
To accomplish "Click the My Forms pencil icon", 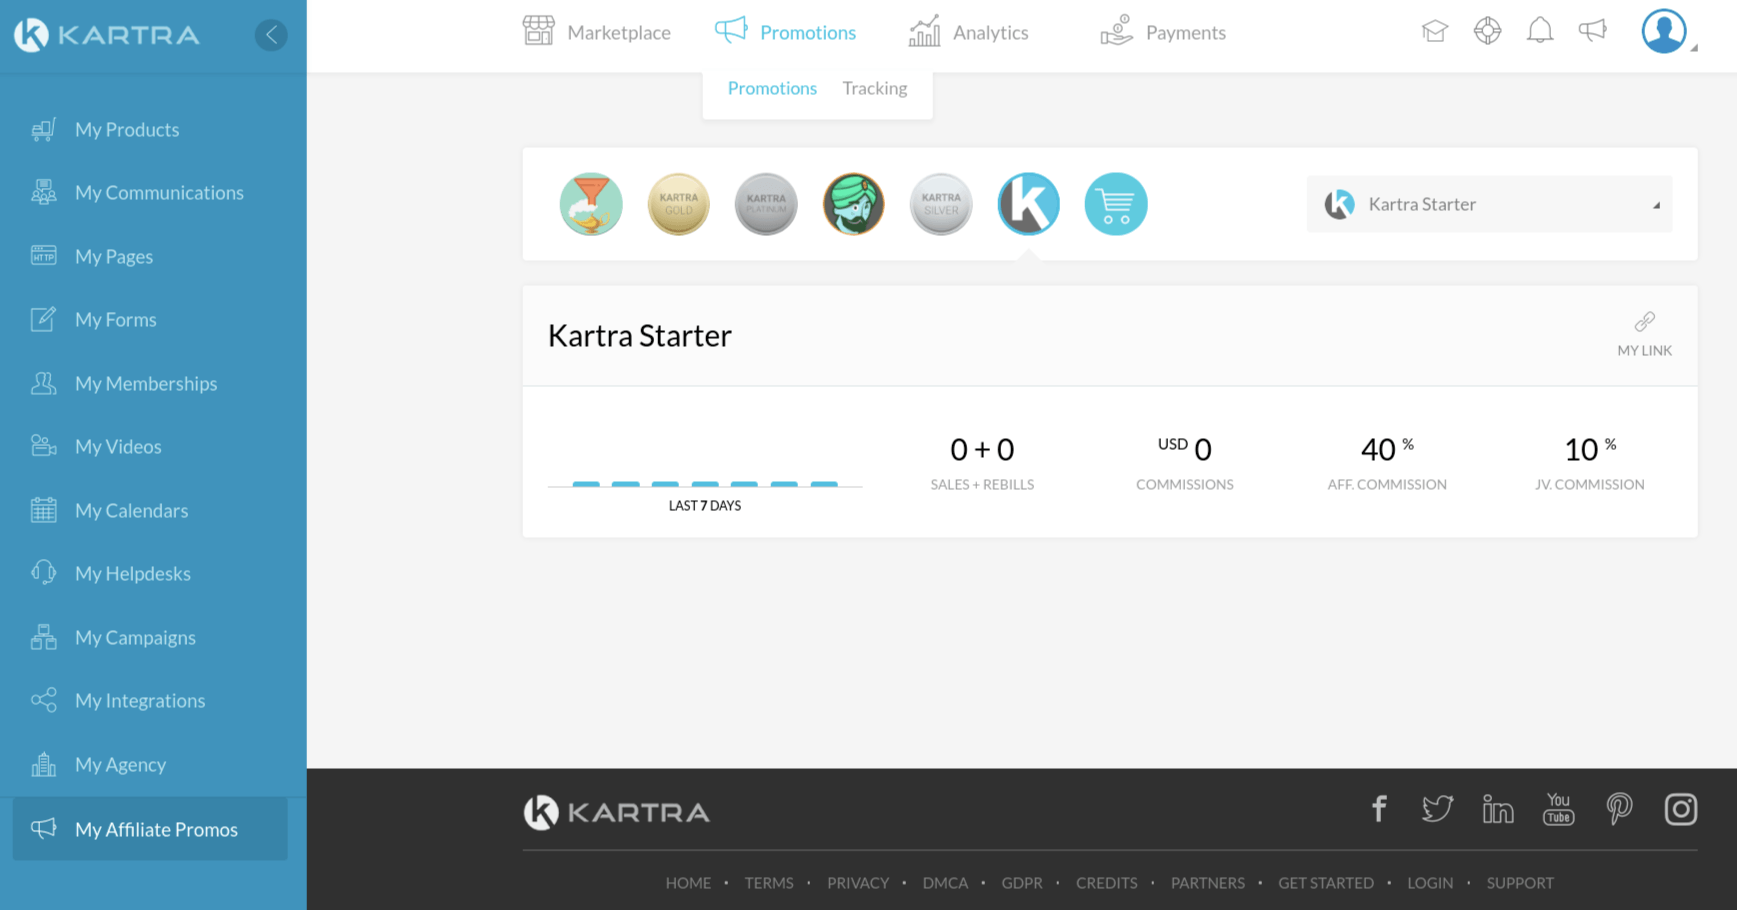I will (43, 319).
